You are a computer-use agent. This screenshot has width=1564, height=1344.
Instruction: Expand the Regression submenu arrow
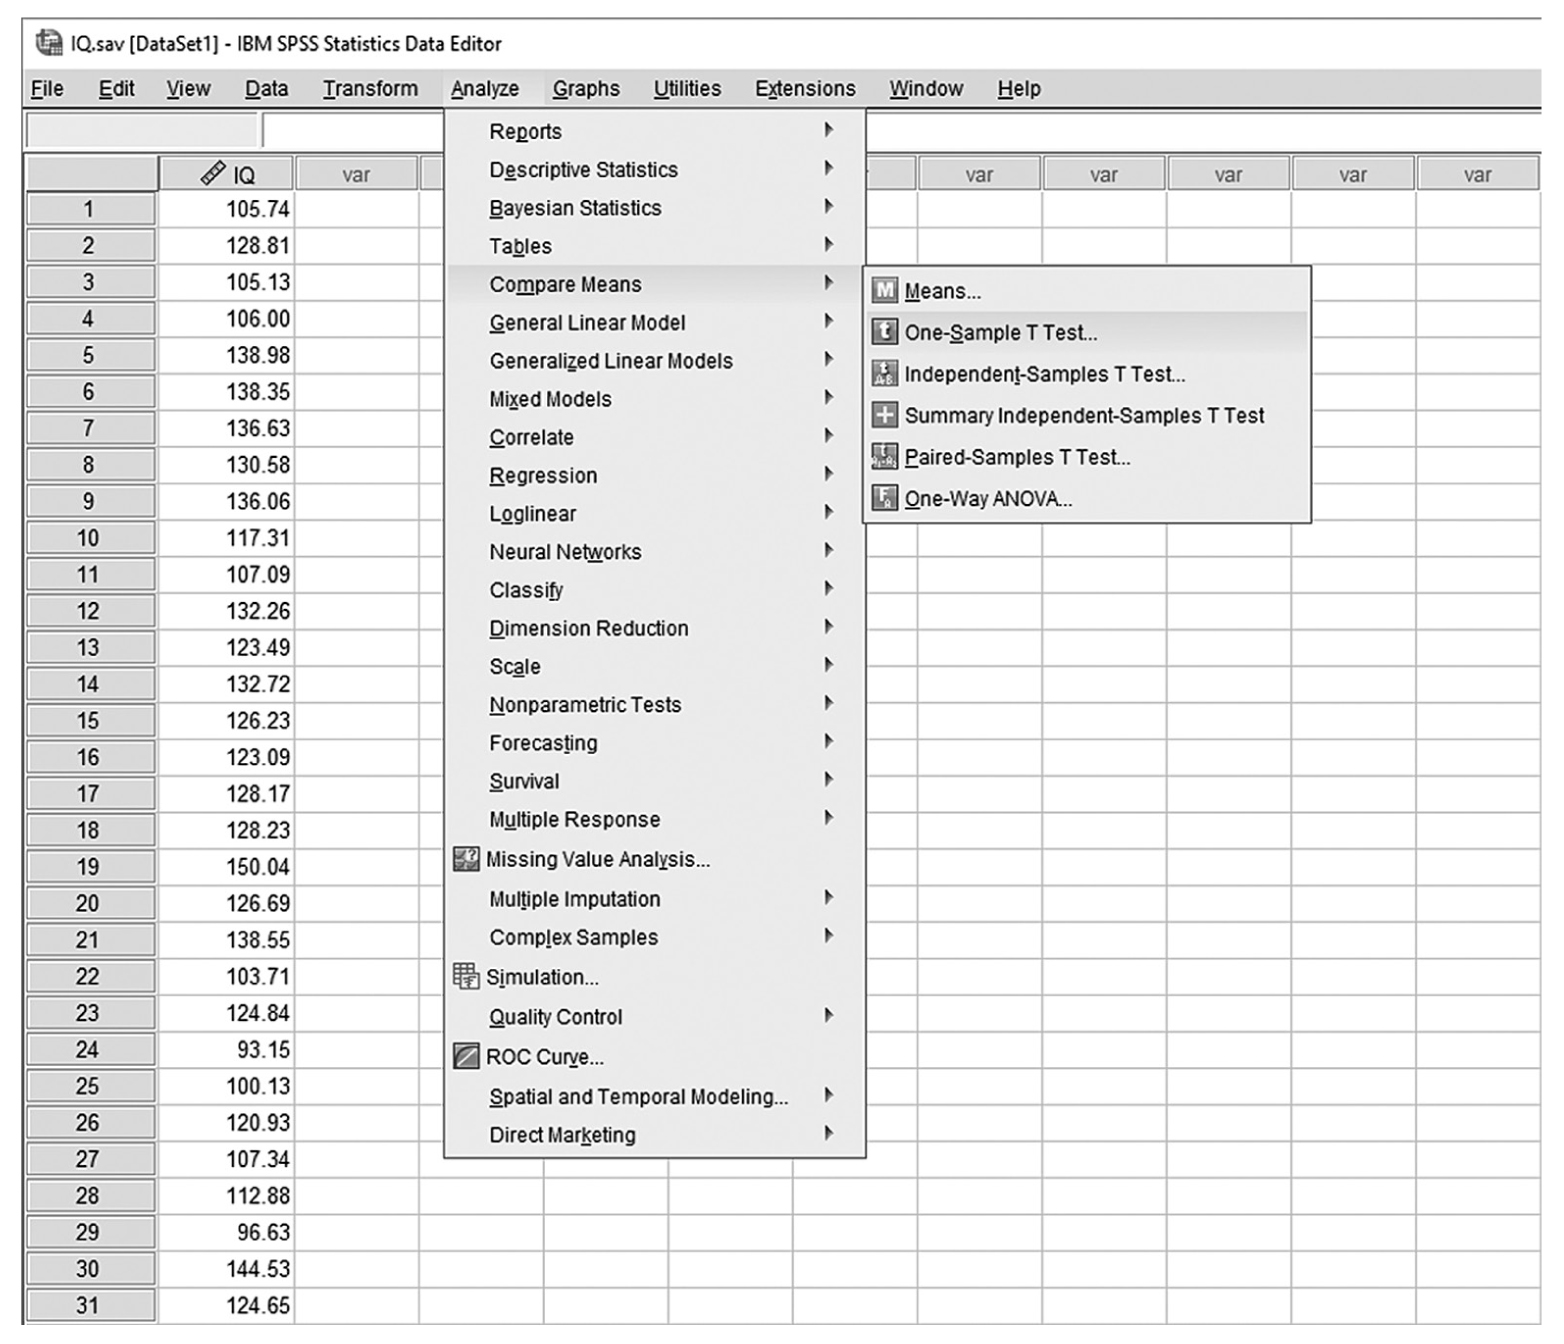[x=828, y=474]
